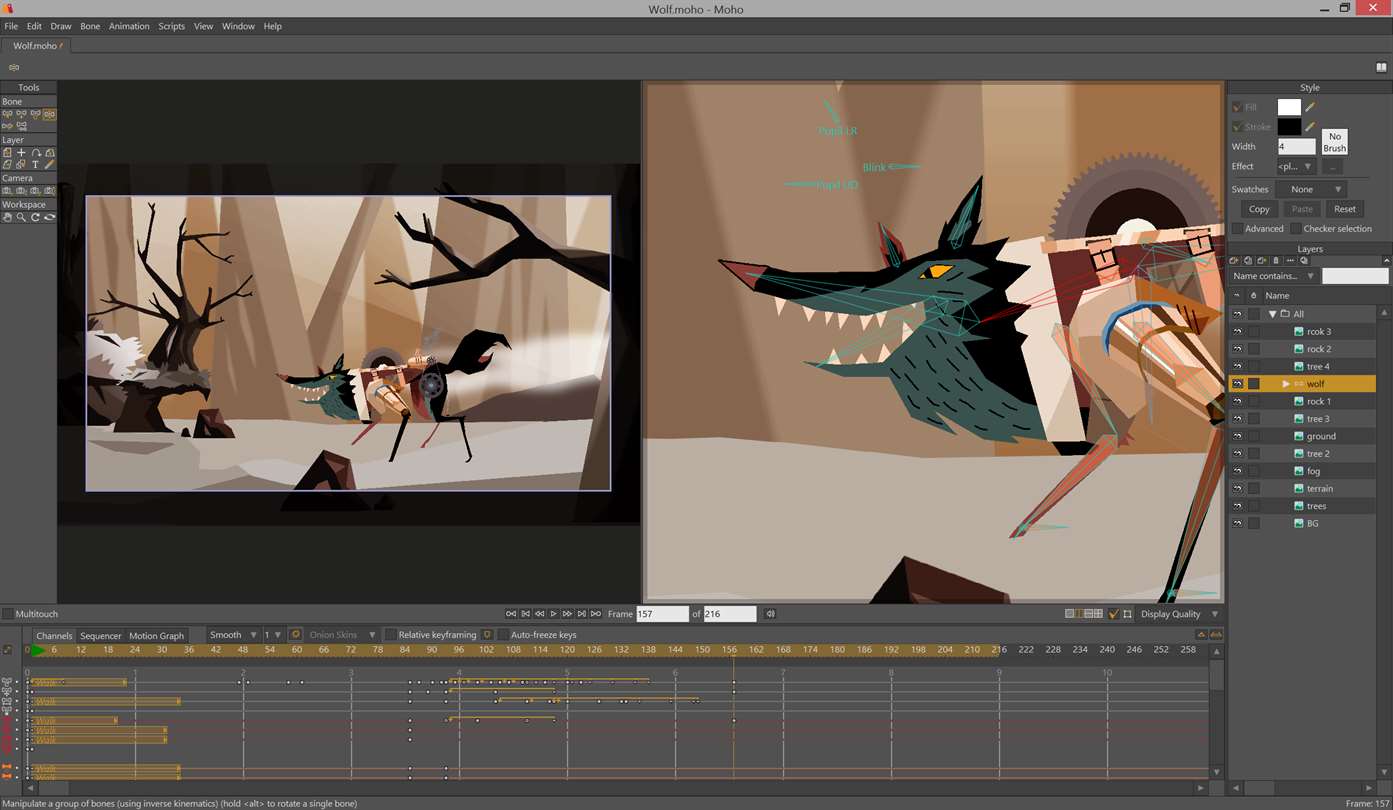Select the Rotate Layer tool
1393x810 pixels.
pyautogui.click(x=35, y=153)
